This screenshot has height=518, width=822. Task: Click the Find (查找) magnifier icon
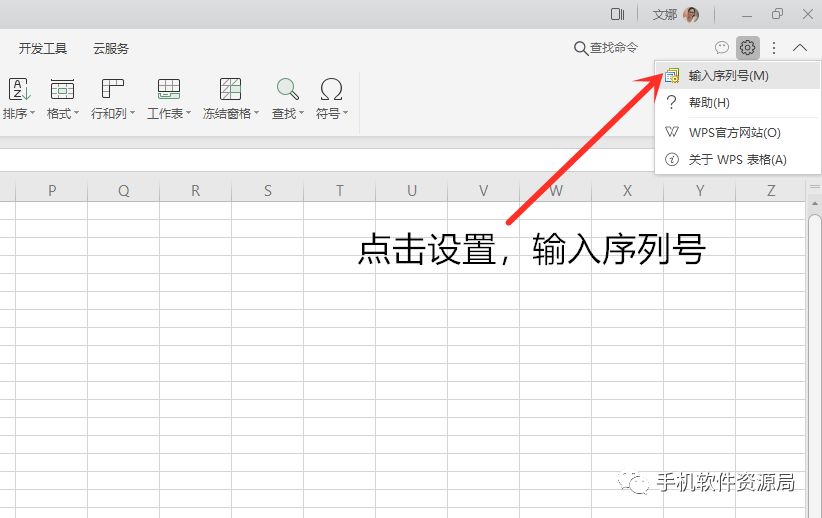(287, 89)
